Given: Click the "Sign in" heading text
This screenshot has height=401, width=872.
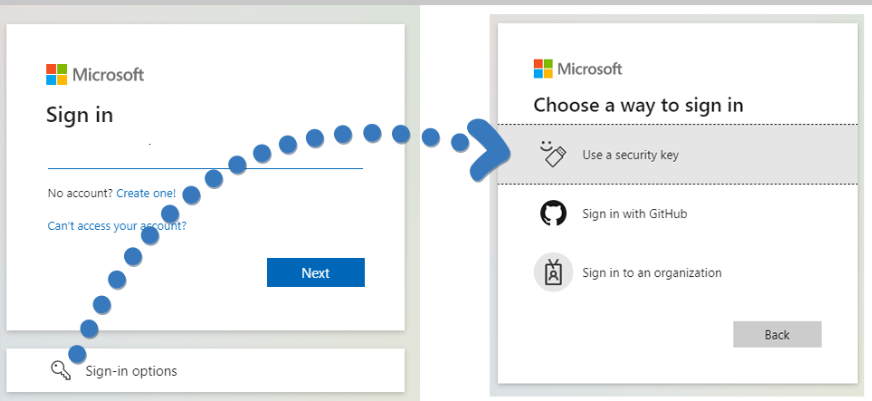Looking at the screenshot, I should (80, 115).
